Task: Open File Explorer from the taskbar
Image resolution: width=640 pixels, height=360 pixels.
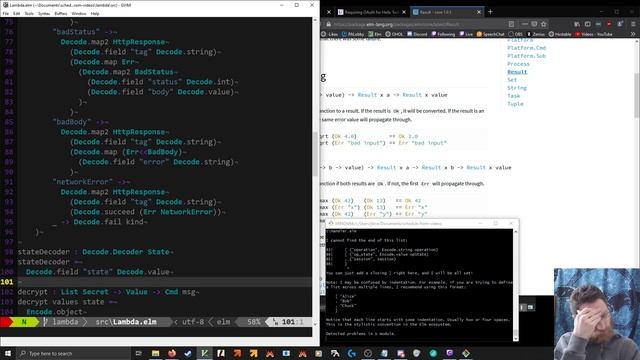Action: (156, 353)
